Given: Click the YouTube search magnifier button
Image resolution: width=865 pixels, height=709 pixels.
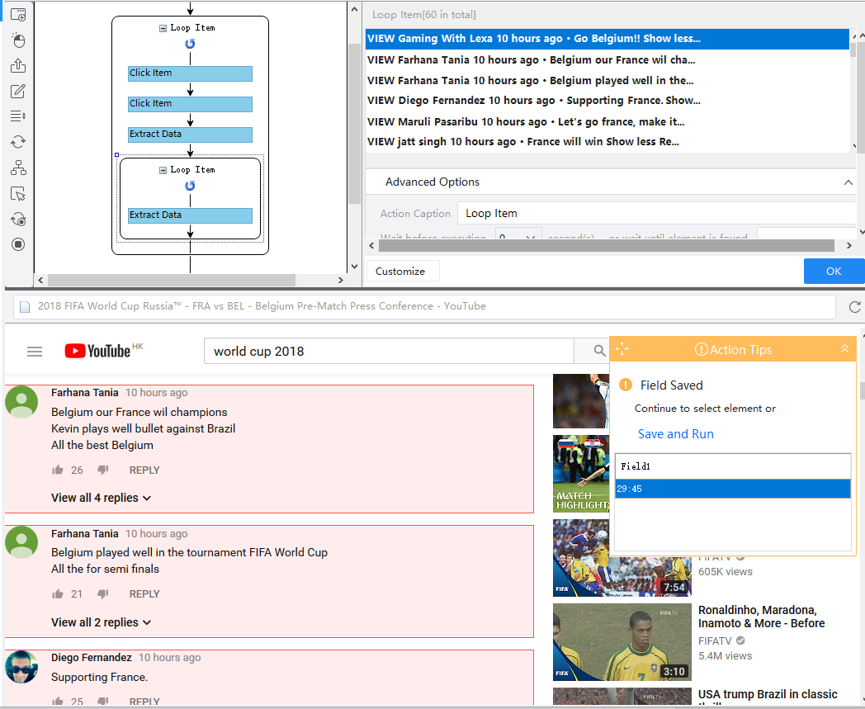Looking at the screenshot, I should pos(599,350).
